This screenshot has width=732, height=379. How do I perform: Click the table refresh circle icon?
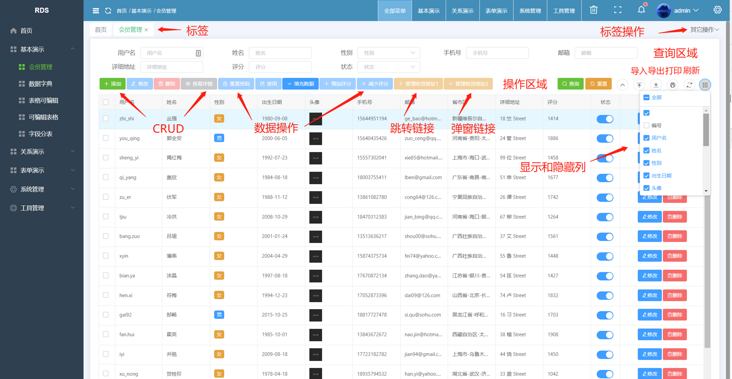click(689, 84)
